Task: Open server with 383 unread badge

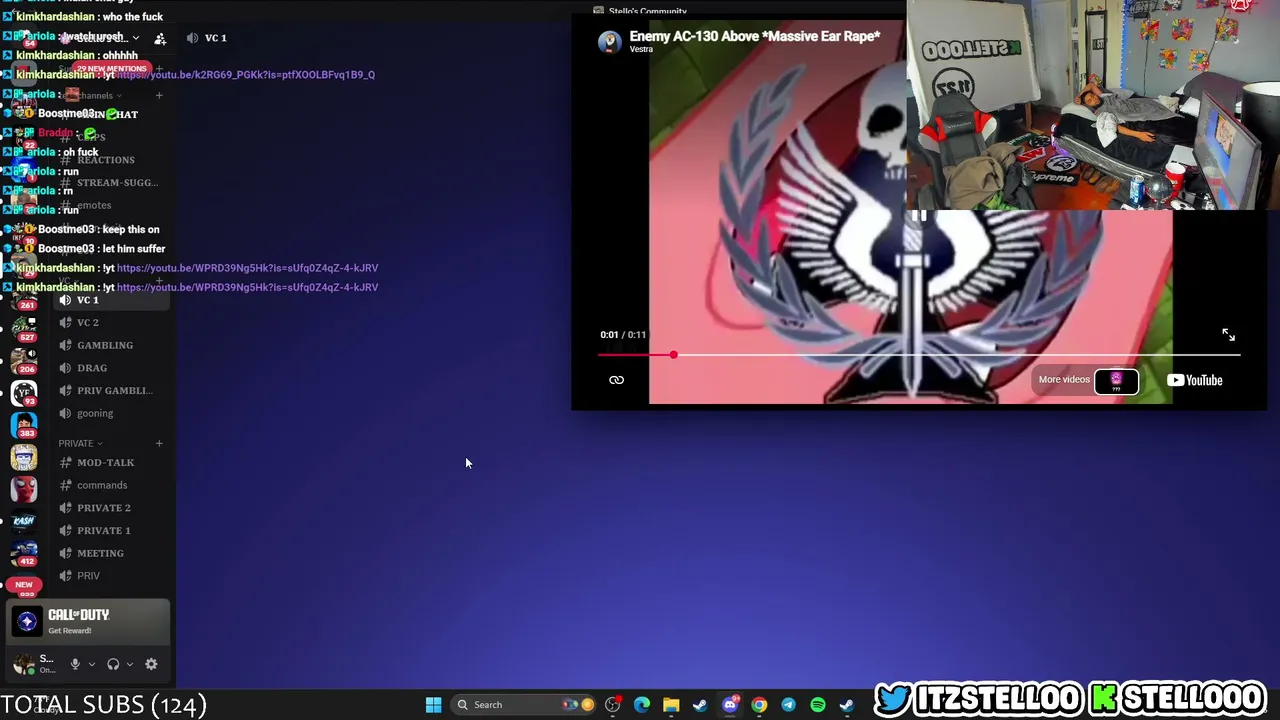Action: [24, 425]
